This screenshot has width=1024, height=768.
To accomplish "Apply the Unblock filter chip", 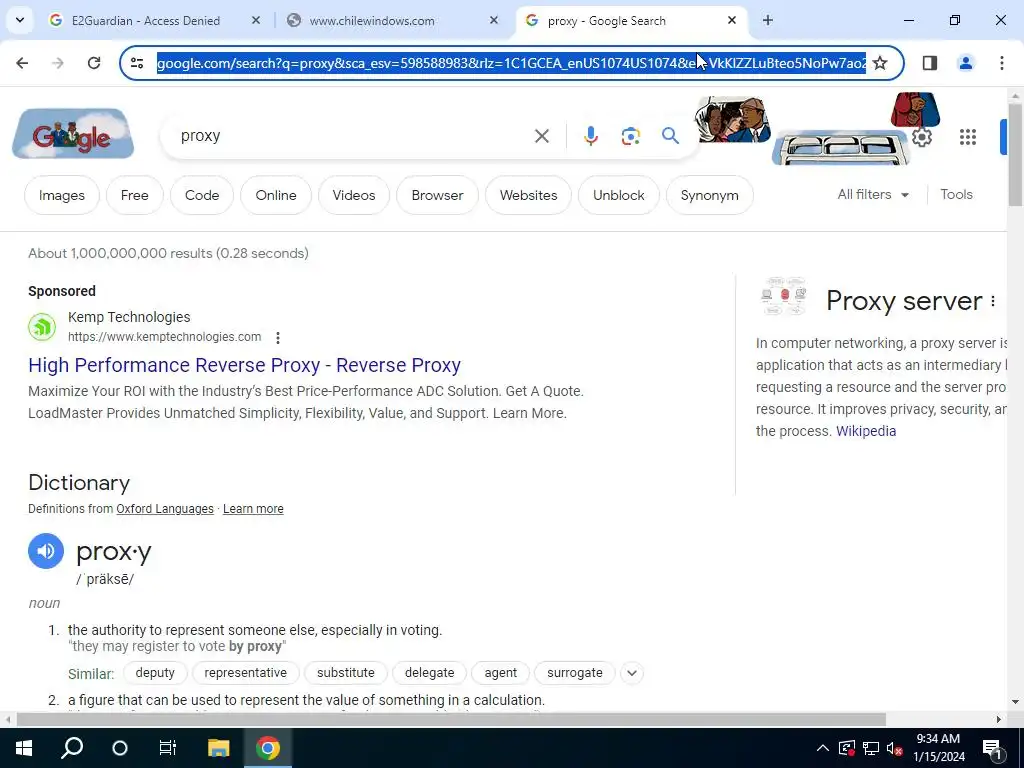I will (618, 195).
